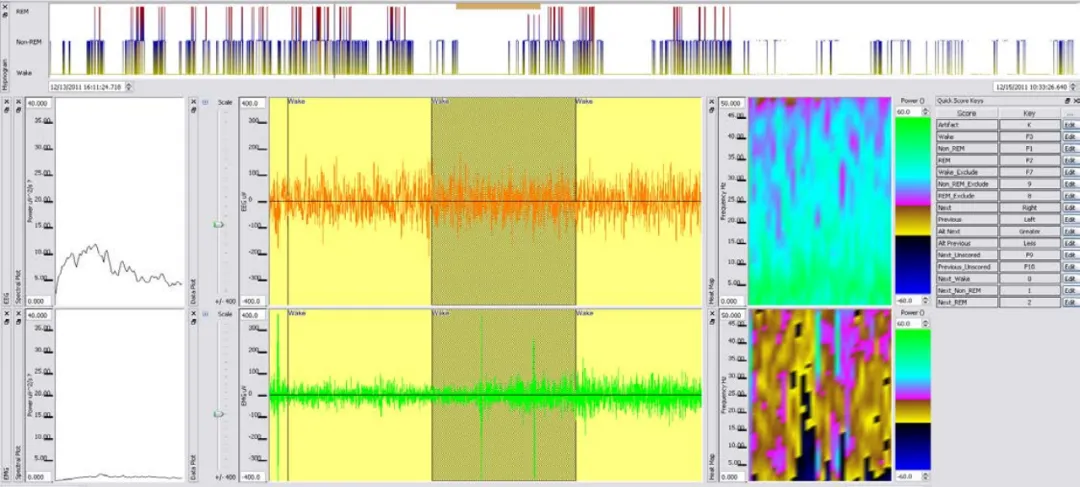Close the EMG Data Plot panel
The width and height of the screenshot is (1080, 487).
tap(193, 313)
